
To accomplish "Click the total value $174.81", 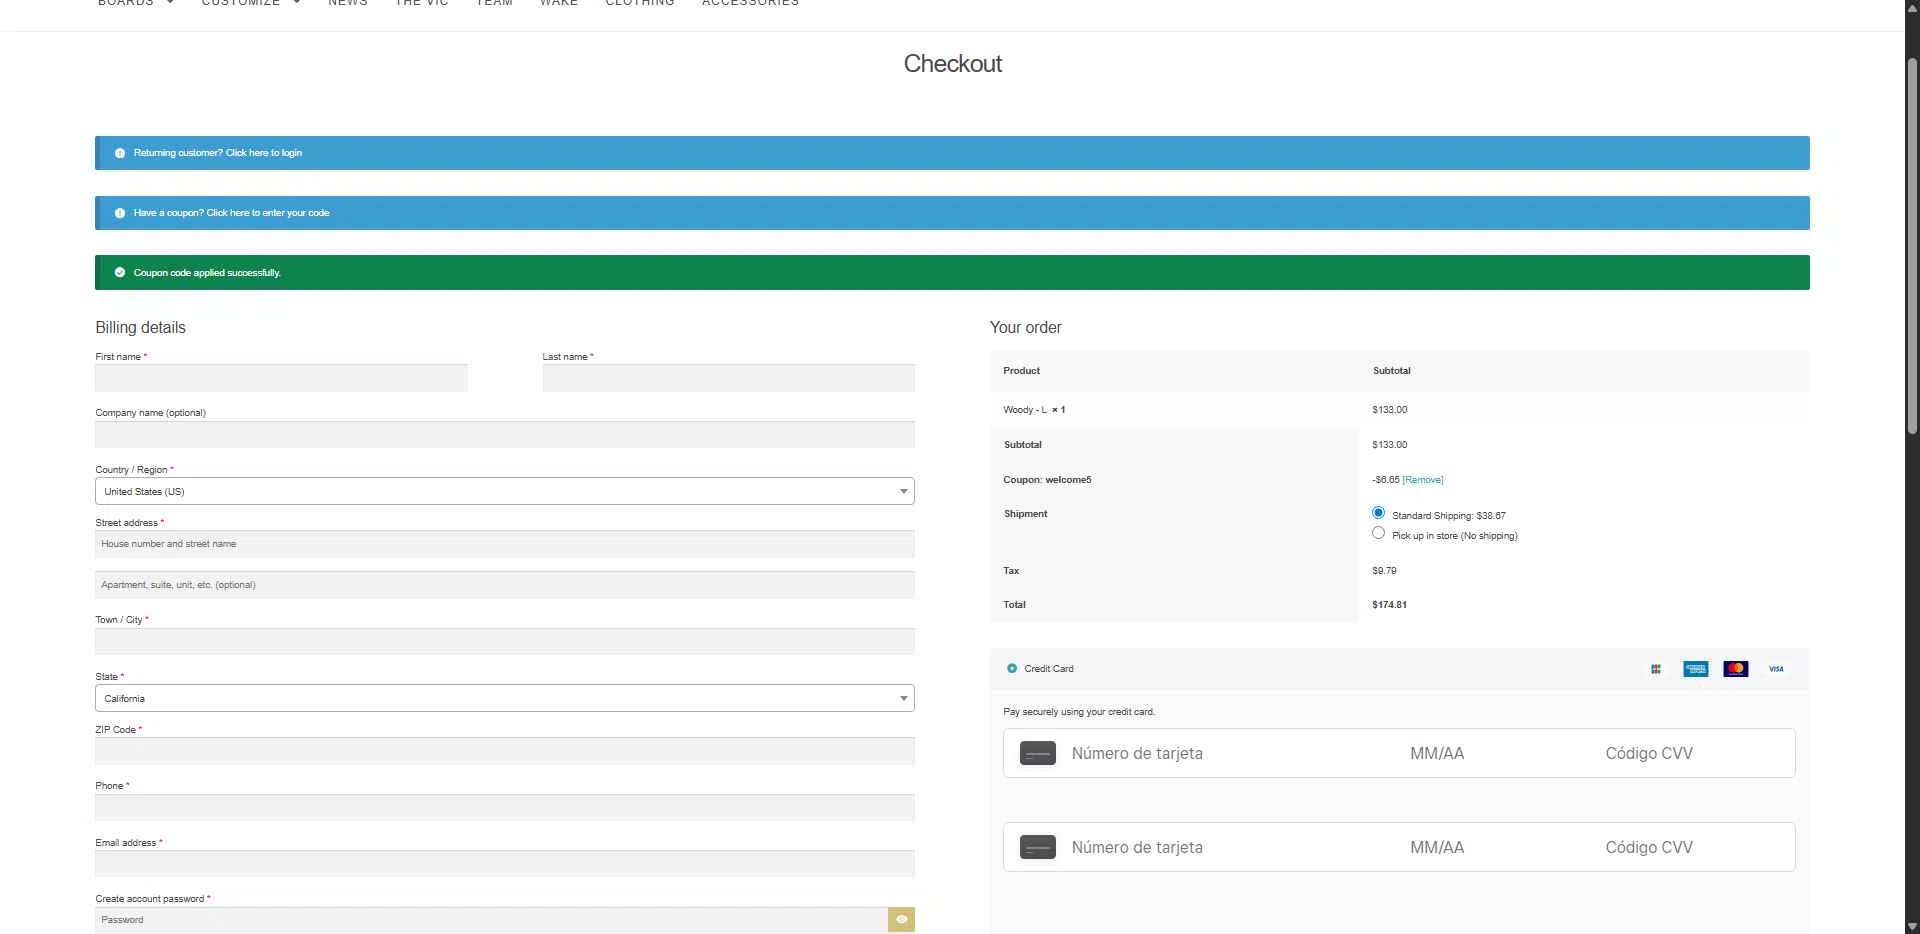I will click(x=1389, y=605).
